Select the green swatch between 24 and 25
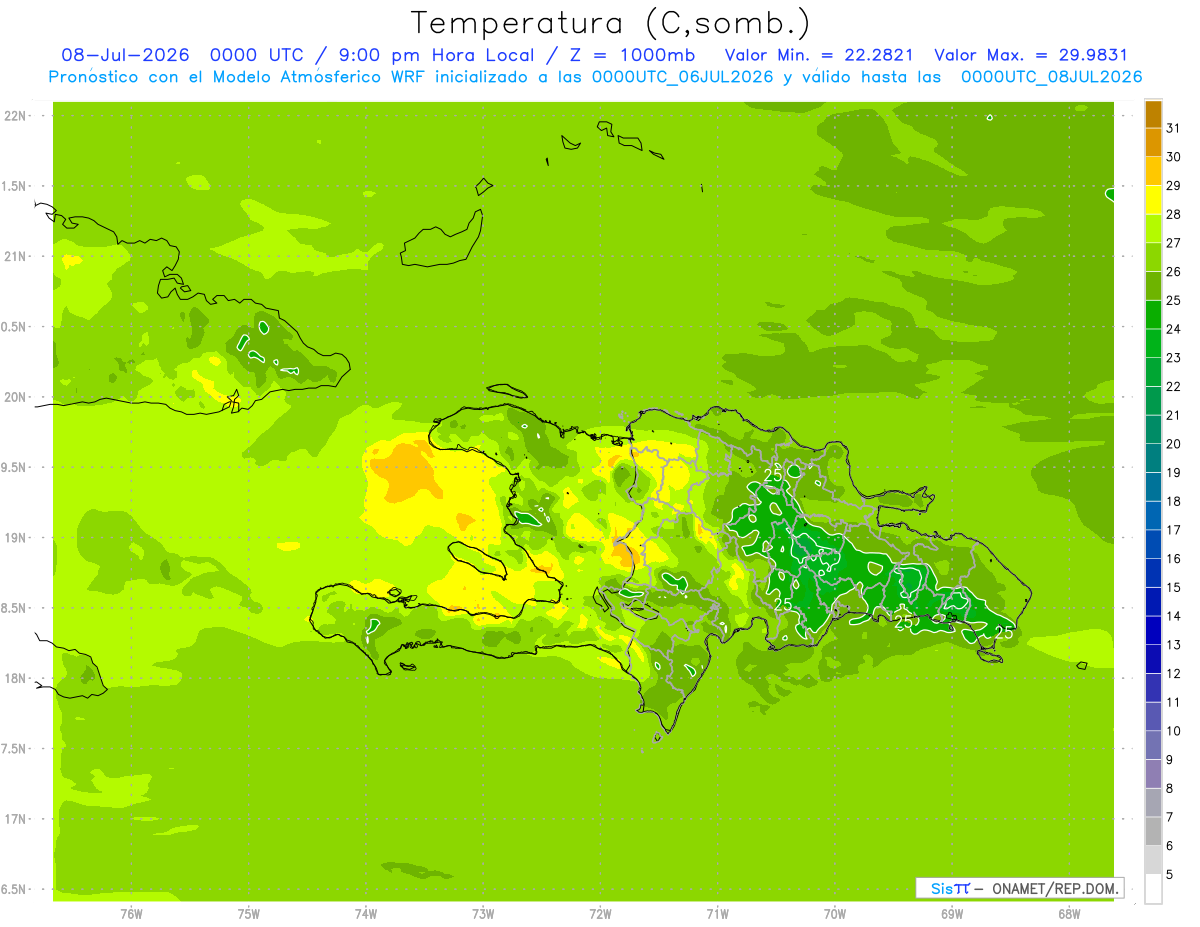The image size is (1200, 927). pyautogui.click(x=1153, y=315)
